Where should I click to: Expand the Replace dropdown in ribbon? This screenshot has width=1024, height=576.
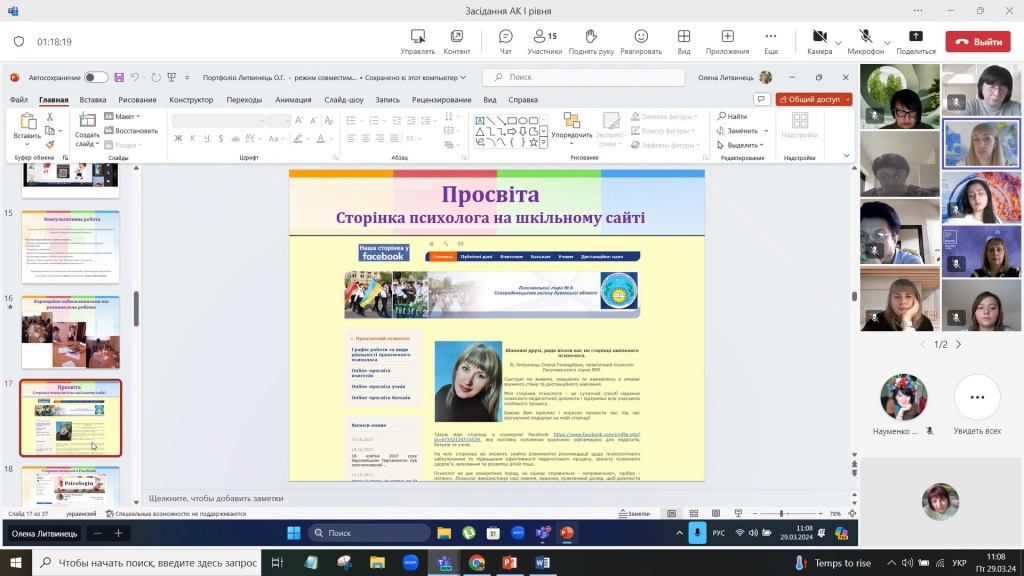[x=766, y=131]
